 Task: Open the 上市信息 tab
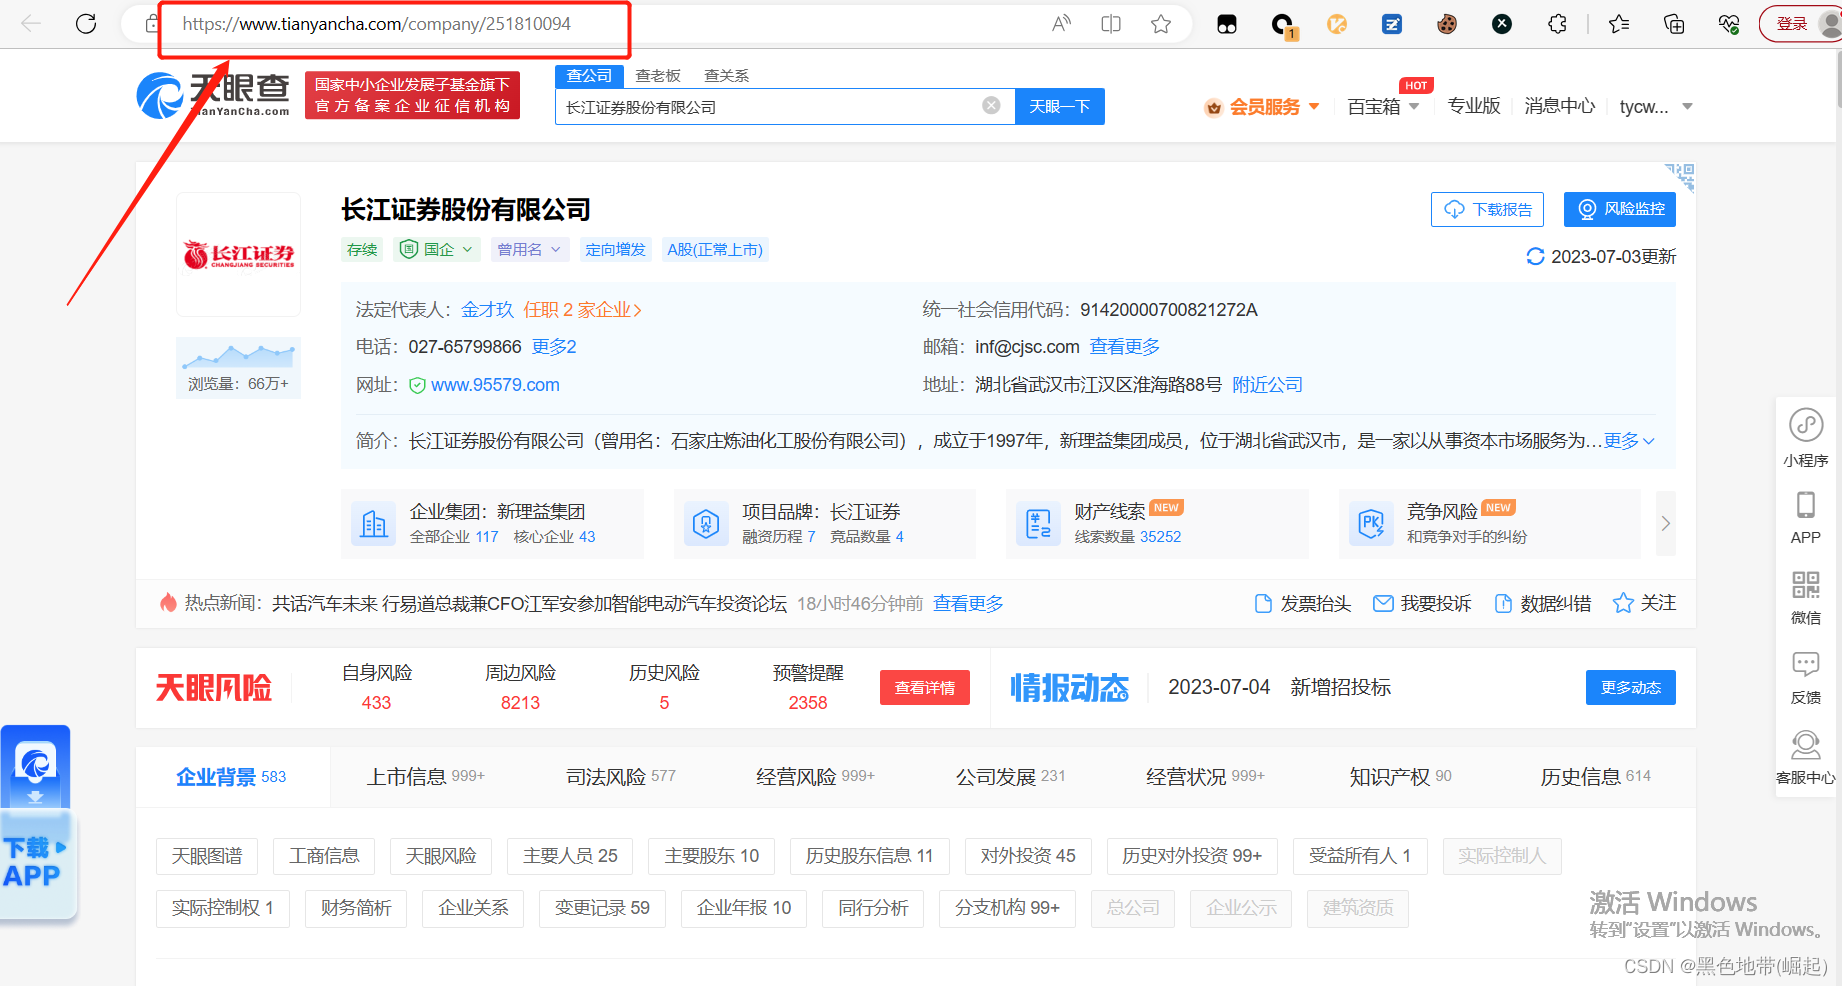(x=426, y=777)
